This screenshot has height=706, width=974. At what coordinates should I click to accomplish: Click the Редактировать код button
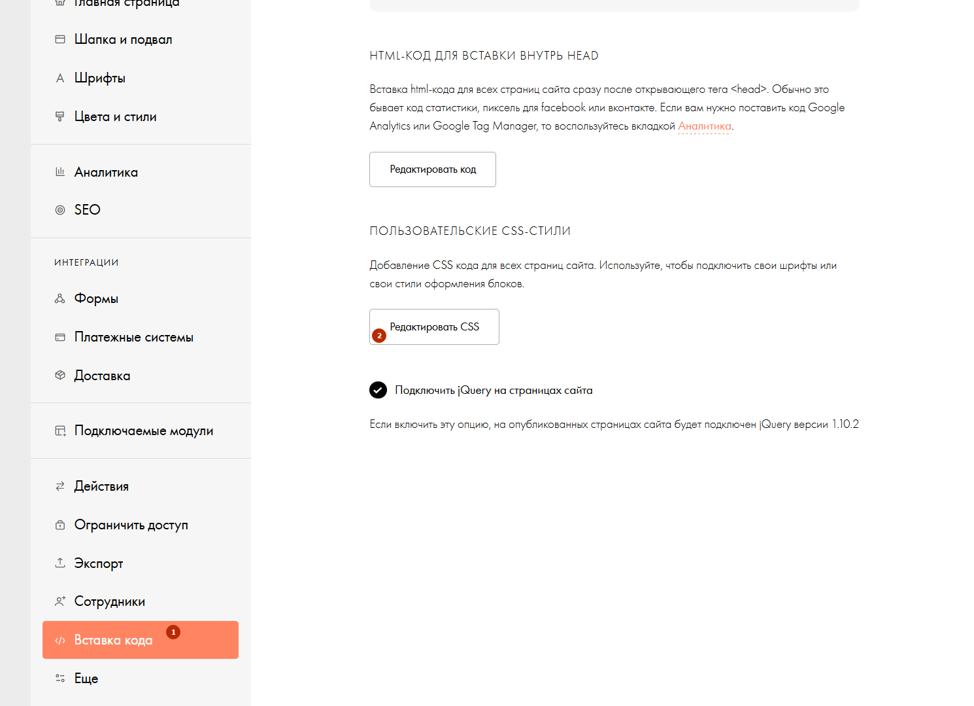(432, 169)
